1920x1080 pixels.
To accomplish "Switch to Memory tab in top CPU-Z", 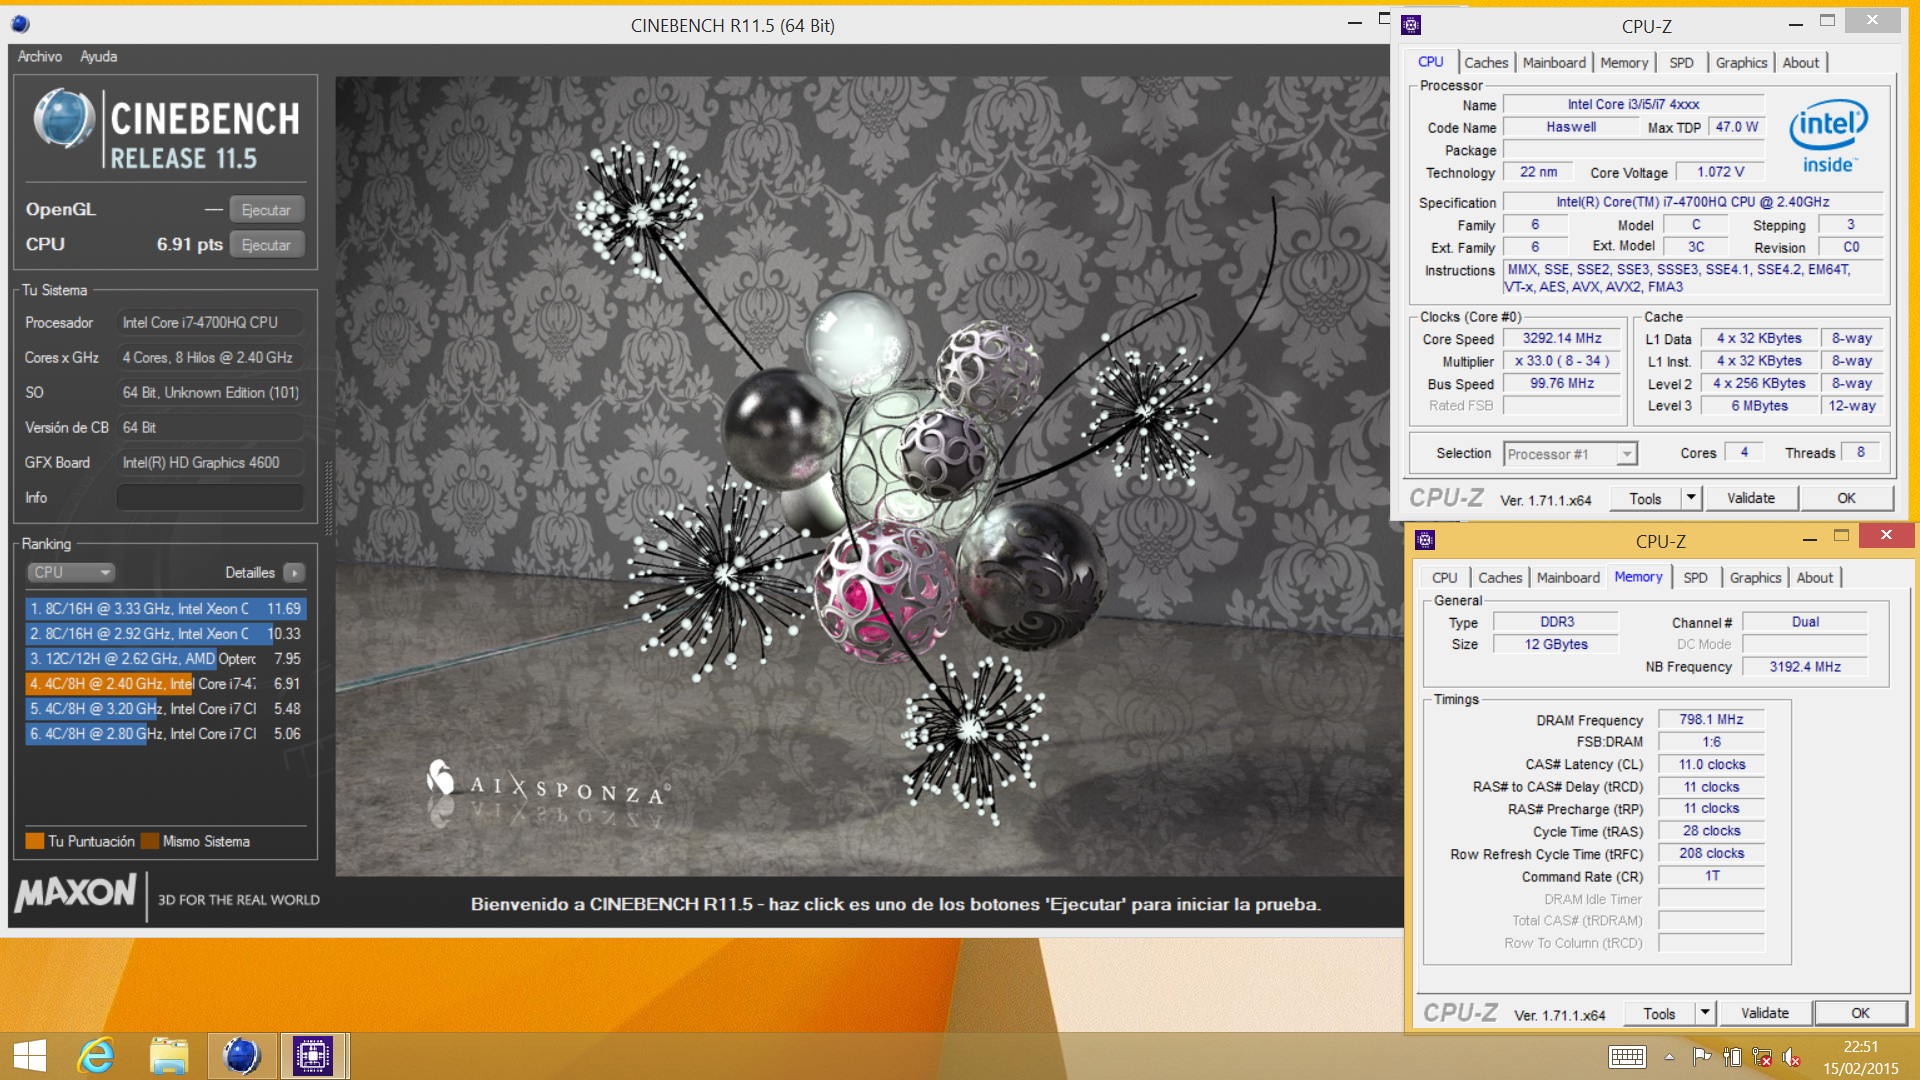I will tap(1624, 62).
